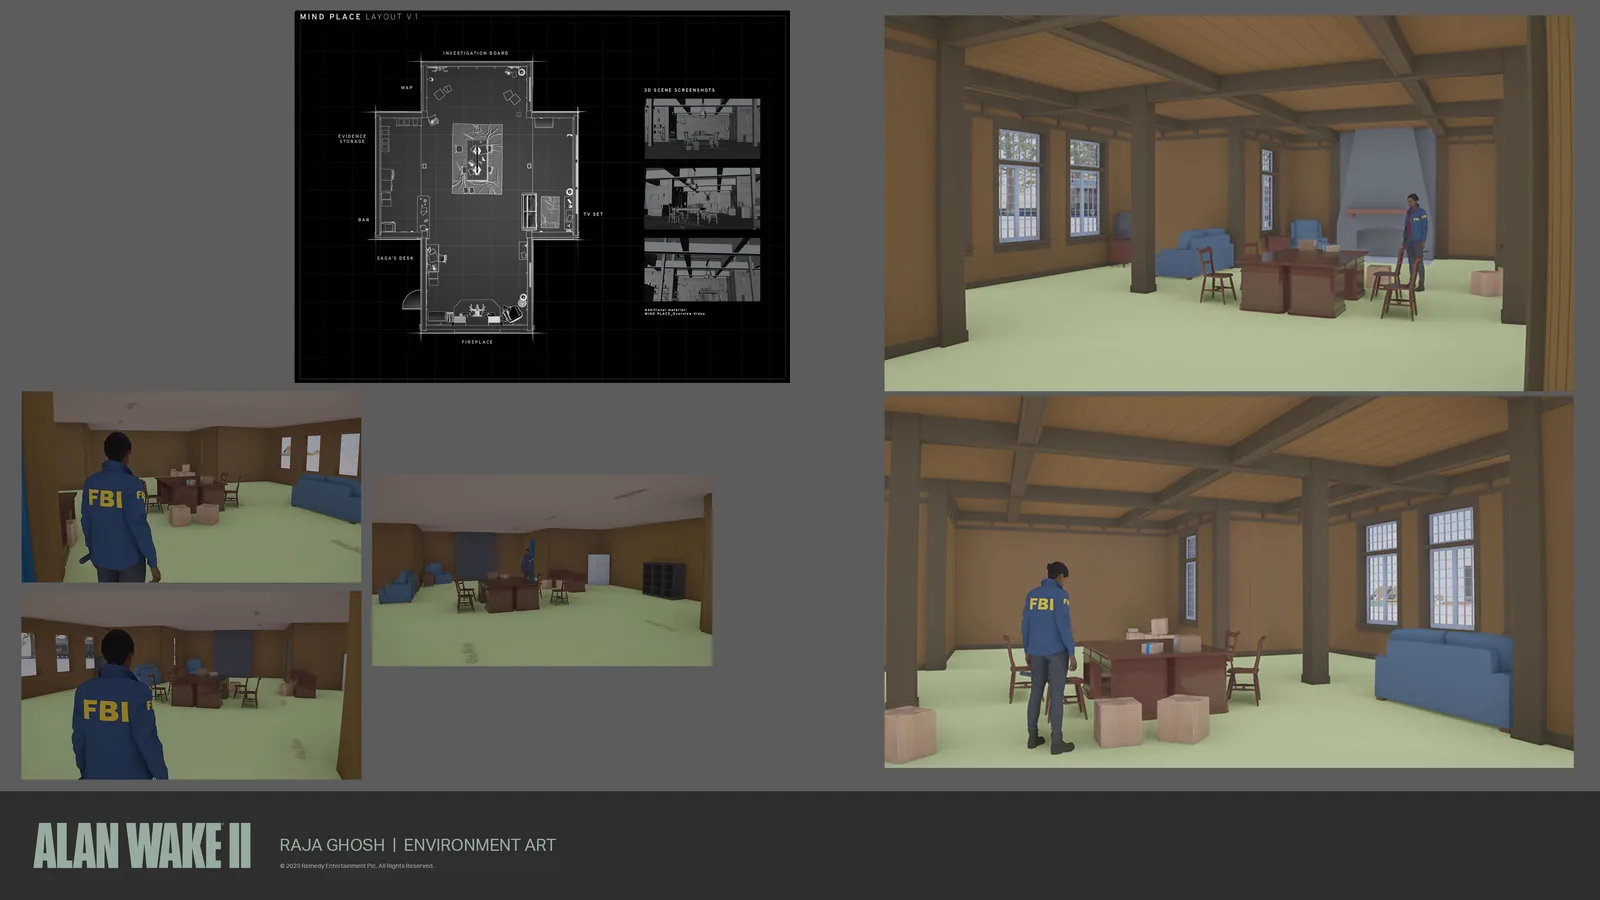The width and height of the screenshot is (1600, 900).
Task: Click the 'MAP' label on the floor plan
Action: tap(407, 88)
